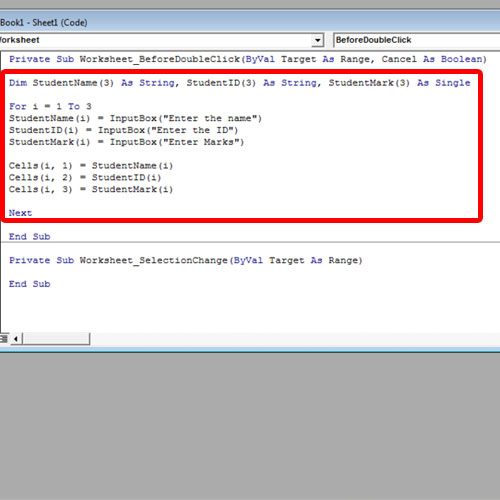
Task: Click the StudentID(i) = InputBox line
Action: tap(124, 130)
